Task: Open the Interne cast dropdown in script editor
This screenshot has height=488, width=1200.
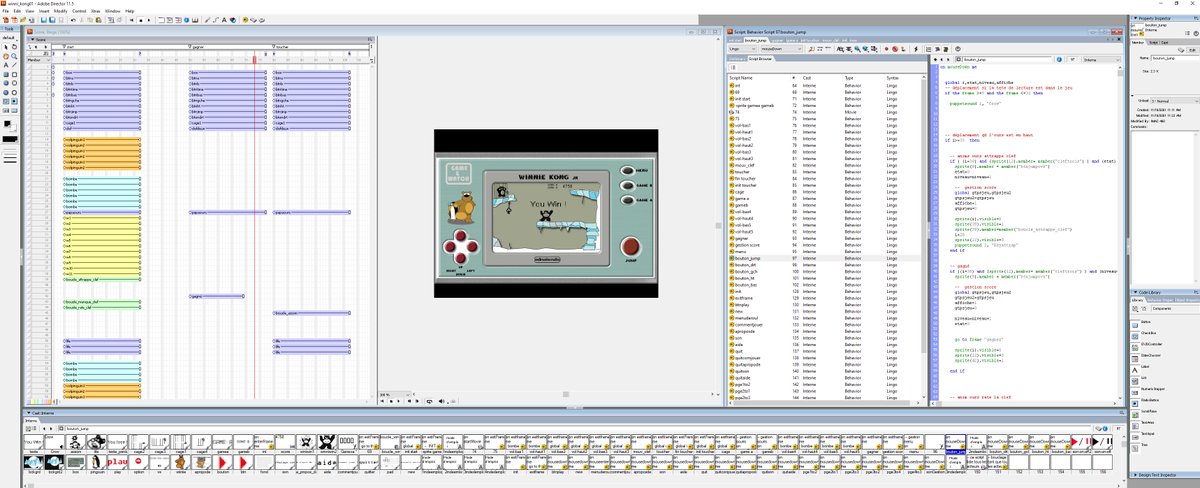Action: click(1101, 60)
